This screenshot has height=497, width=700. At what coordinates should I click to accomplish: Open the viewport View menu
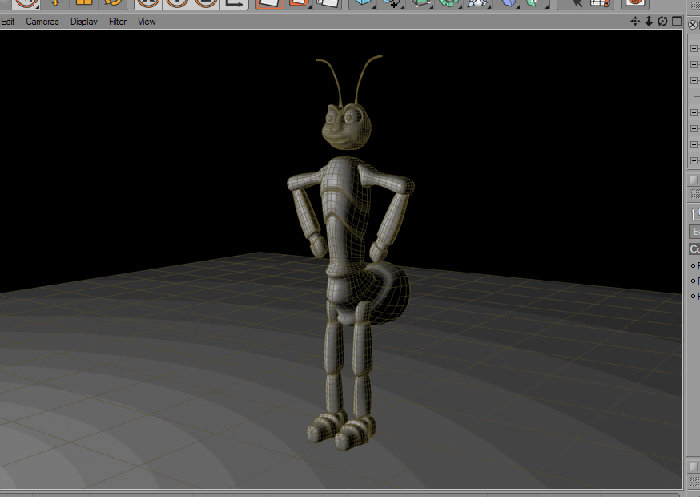click(146, 21)
